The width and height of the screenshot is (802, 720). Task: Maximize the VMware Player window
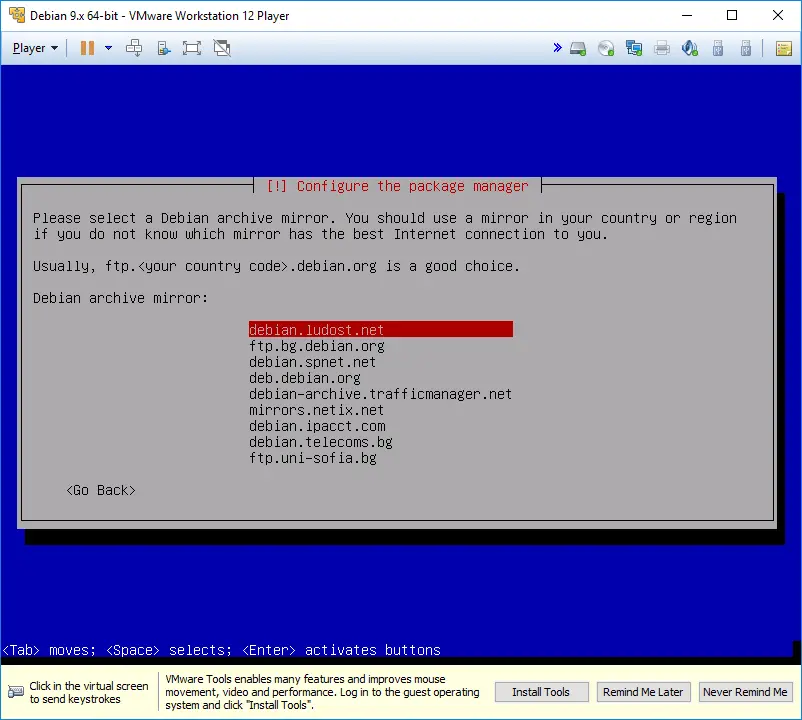[732, 15]
